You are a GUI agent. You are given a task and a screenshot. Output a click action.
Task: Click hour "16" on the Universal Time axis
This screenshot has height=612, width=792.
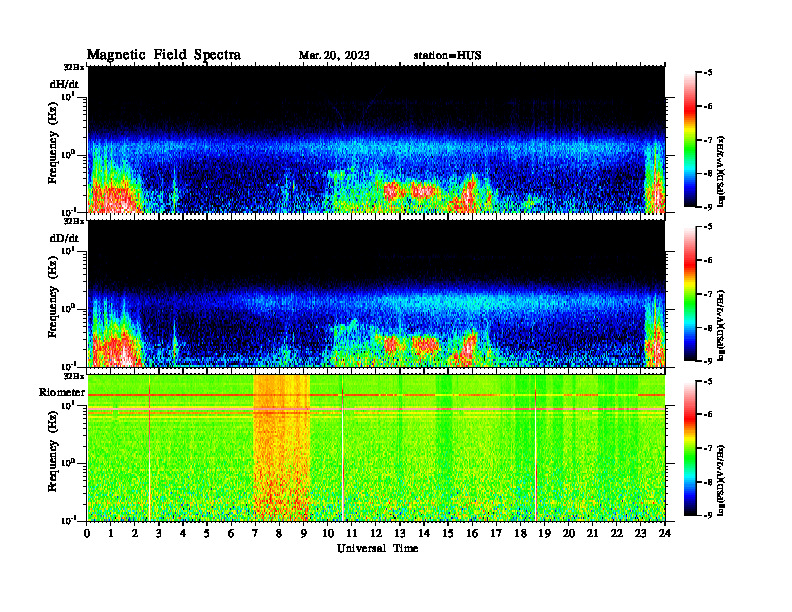click(472, 533)
